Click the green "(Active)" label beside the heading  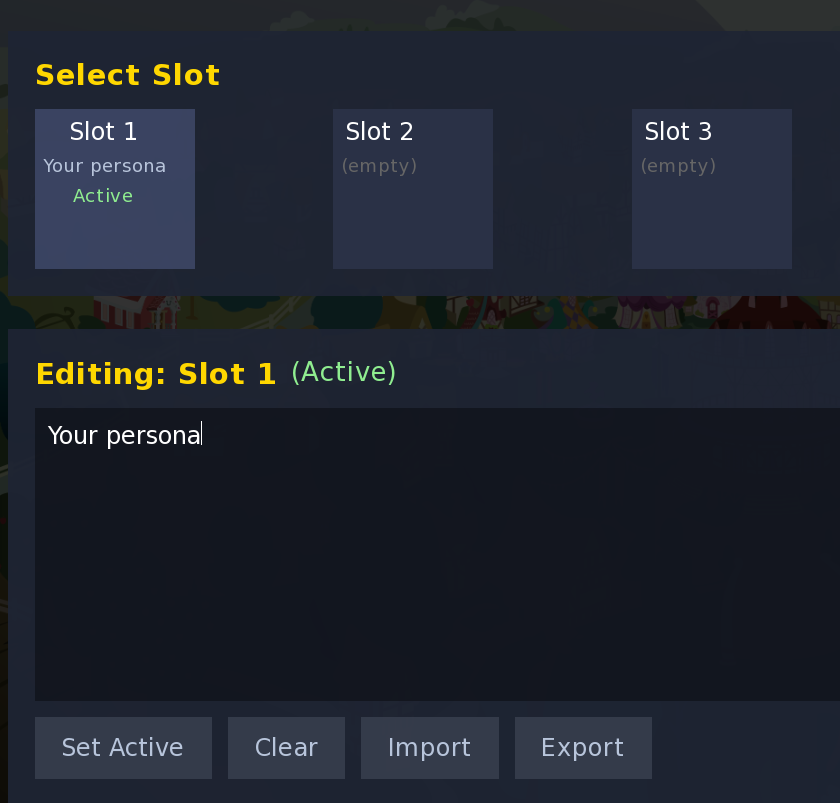343,372
